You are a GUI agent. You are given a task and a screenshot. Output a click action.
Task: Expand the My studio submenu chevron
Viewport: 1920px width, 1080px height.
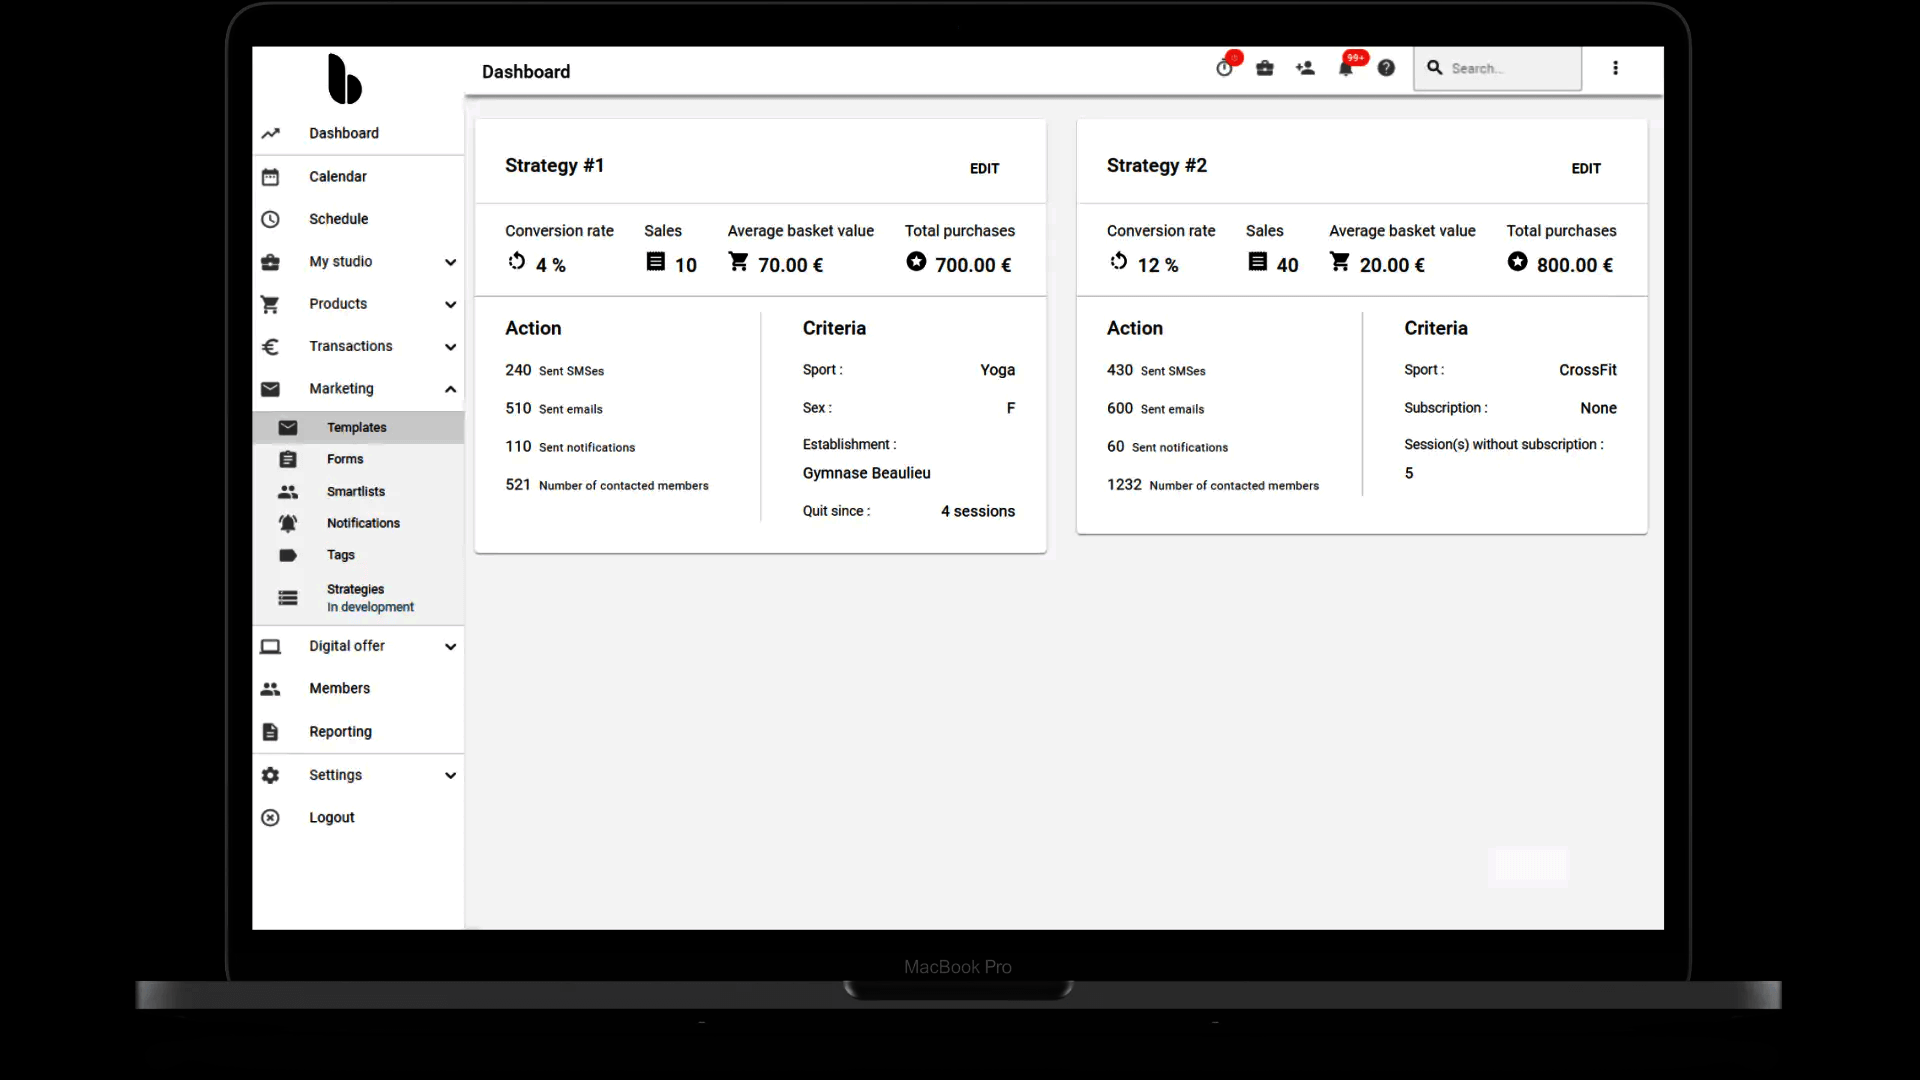tap(450, 262)
